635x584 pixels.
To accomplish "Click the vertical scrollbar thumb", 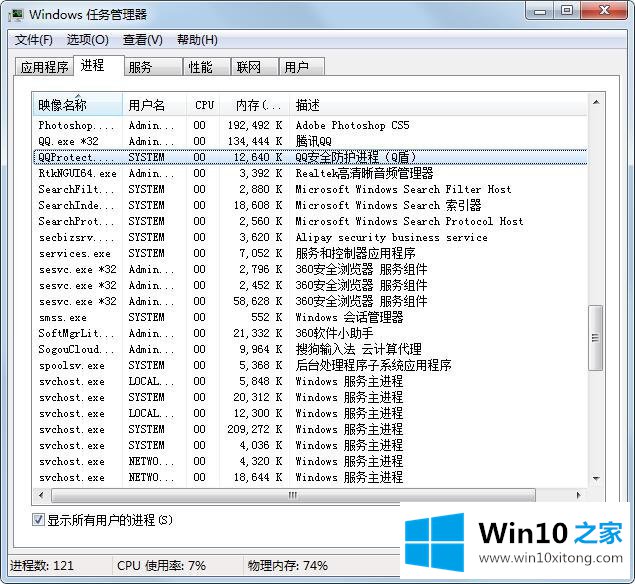I will pyautogui.click(x=596, y=337).
